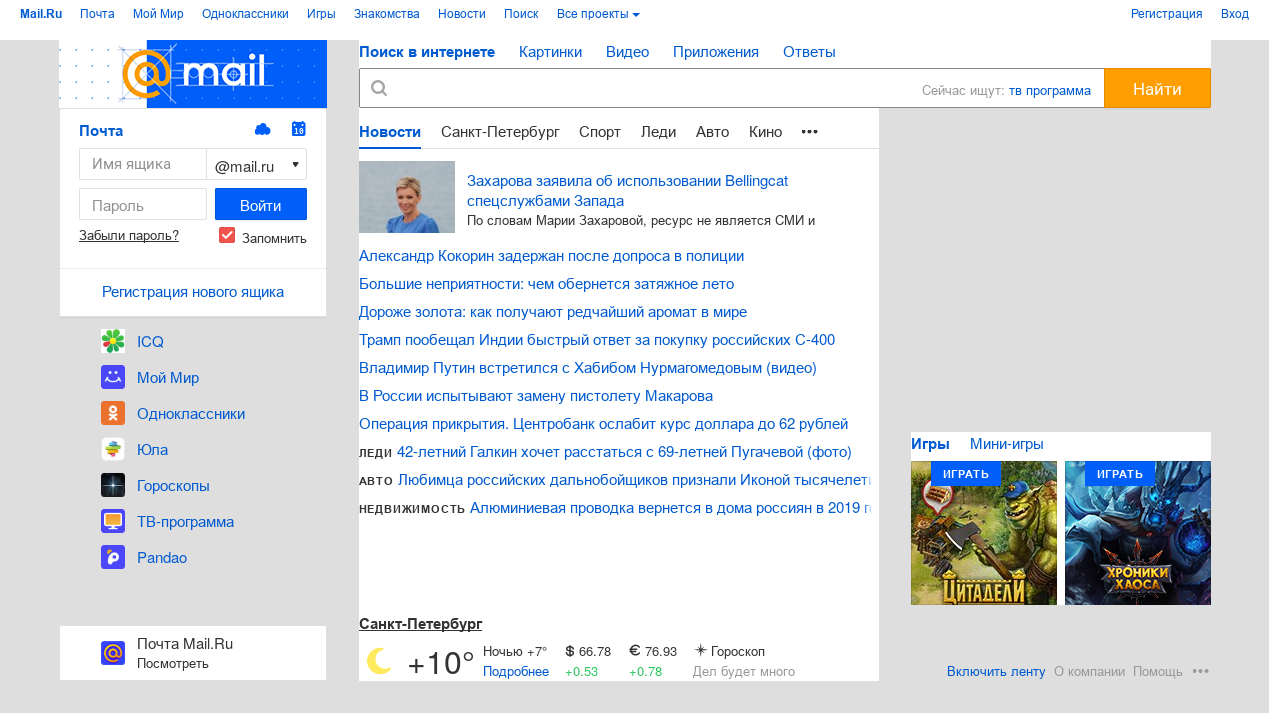Switch to Новости tab
Viewport: 1269px width, 713px height.
point(390,131)
